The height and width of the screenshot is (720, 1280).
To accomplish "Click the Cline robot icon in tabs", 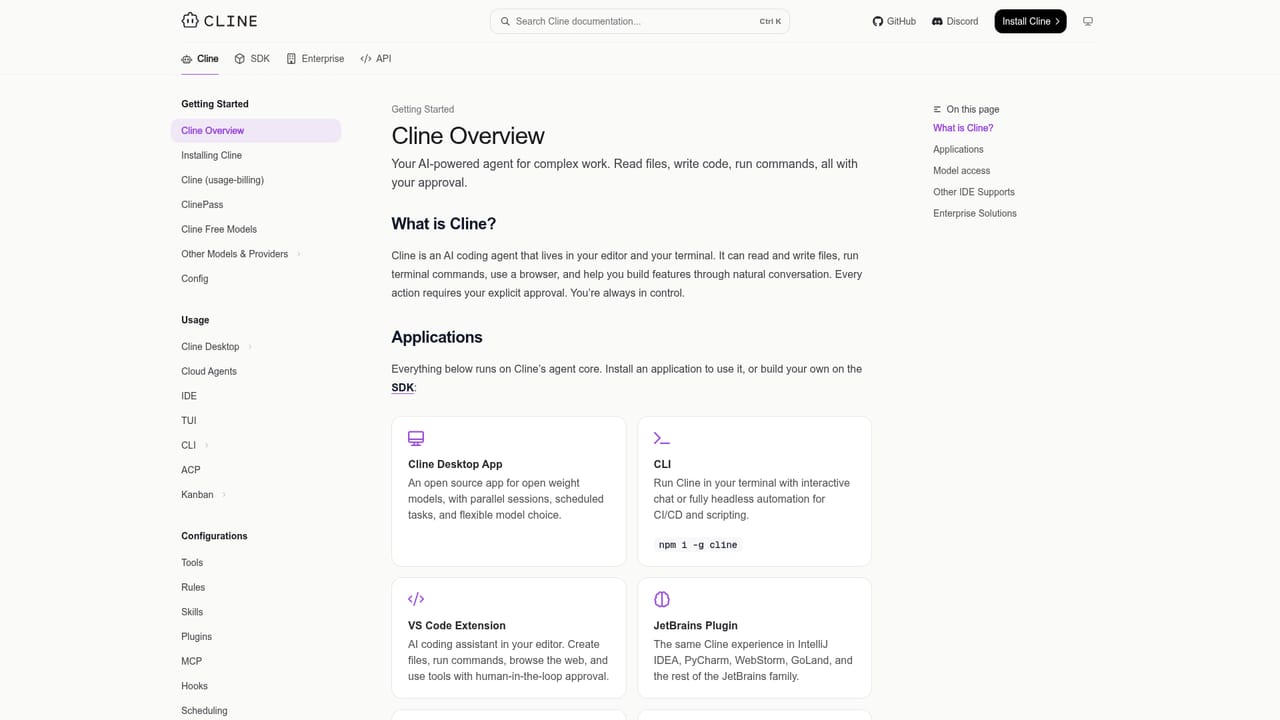I will click(186, 59).
